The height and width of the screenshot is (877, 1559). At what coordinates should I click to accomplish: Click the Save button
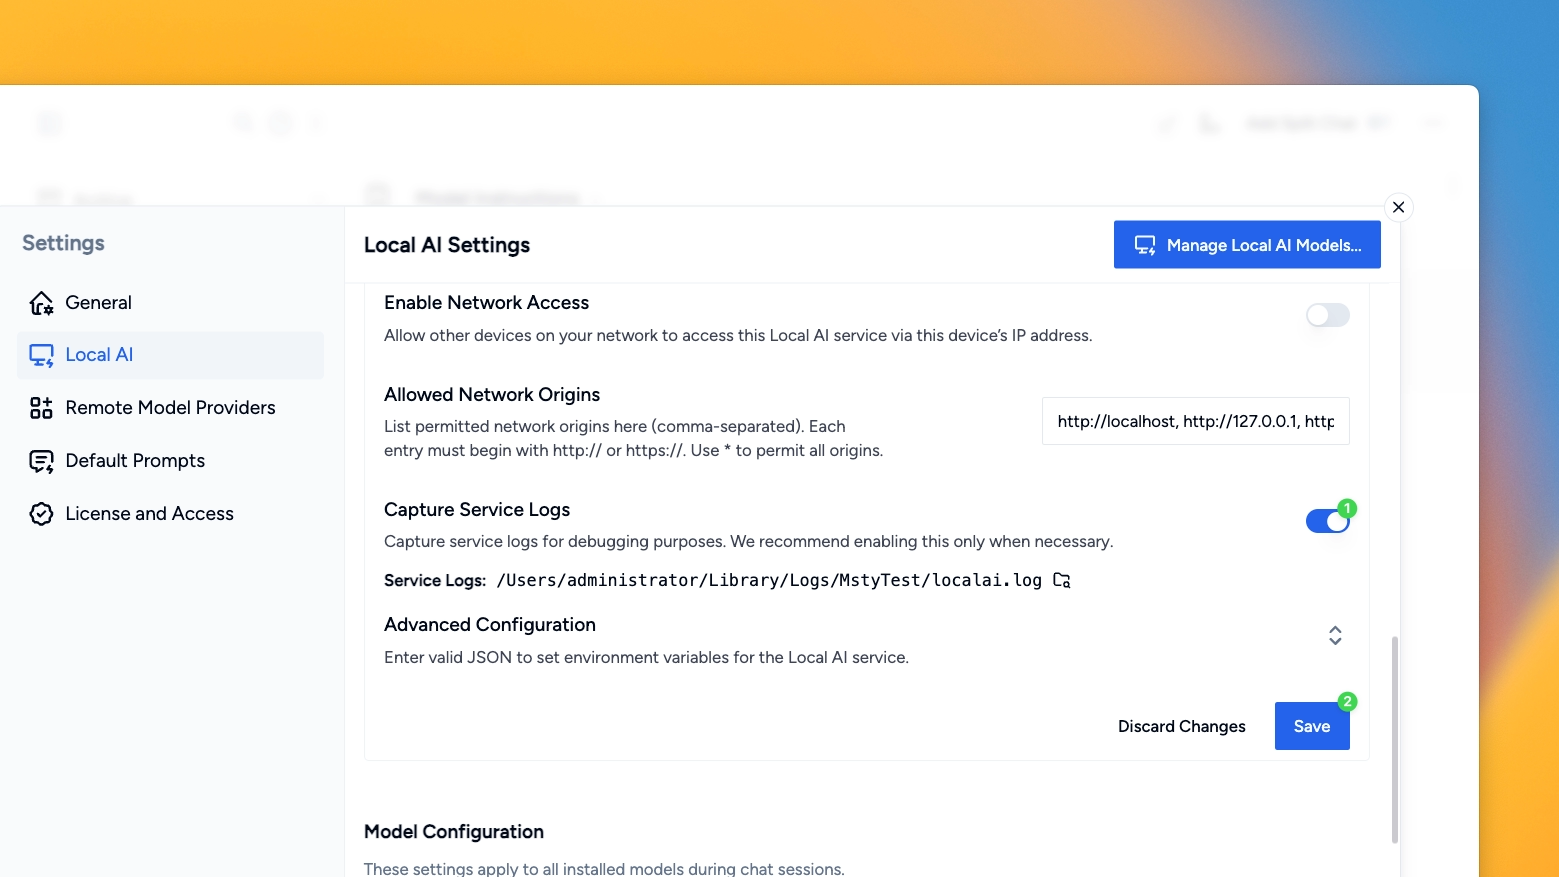1311,726
